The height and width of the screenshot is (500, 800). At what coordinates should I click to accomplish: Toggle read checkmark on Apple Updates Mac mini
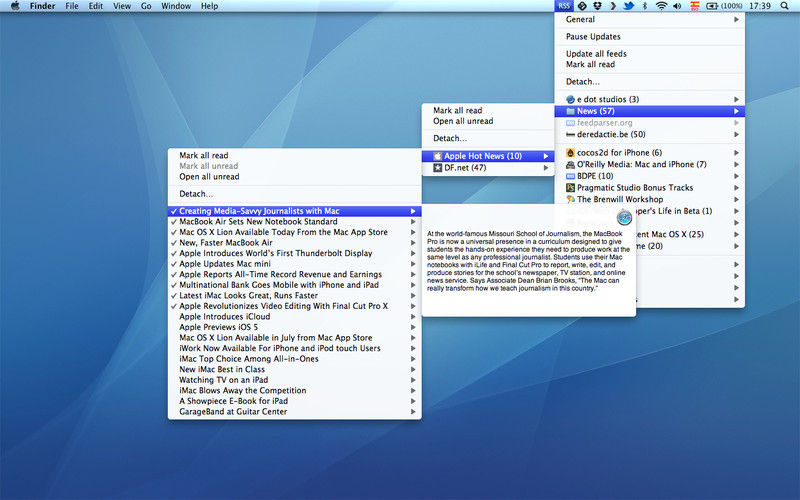point(174,264)
